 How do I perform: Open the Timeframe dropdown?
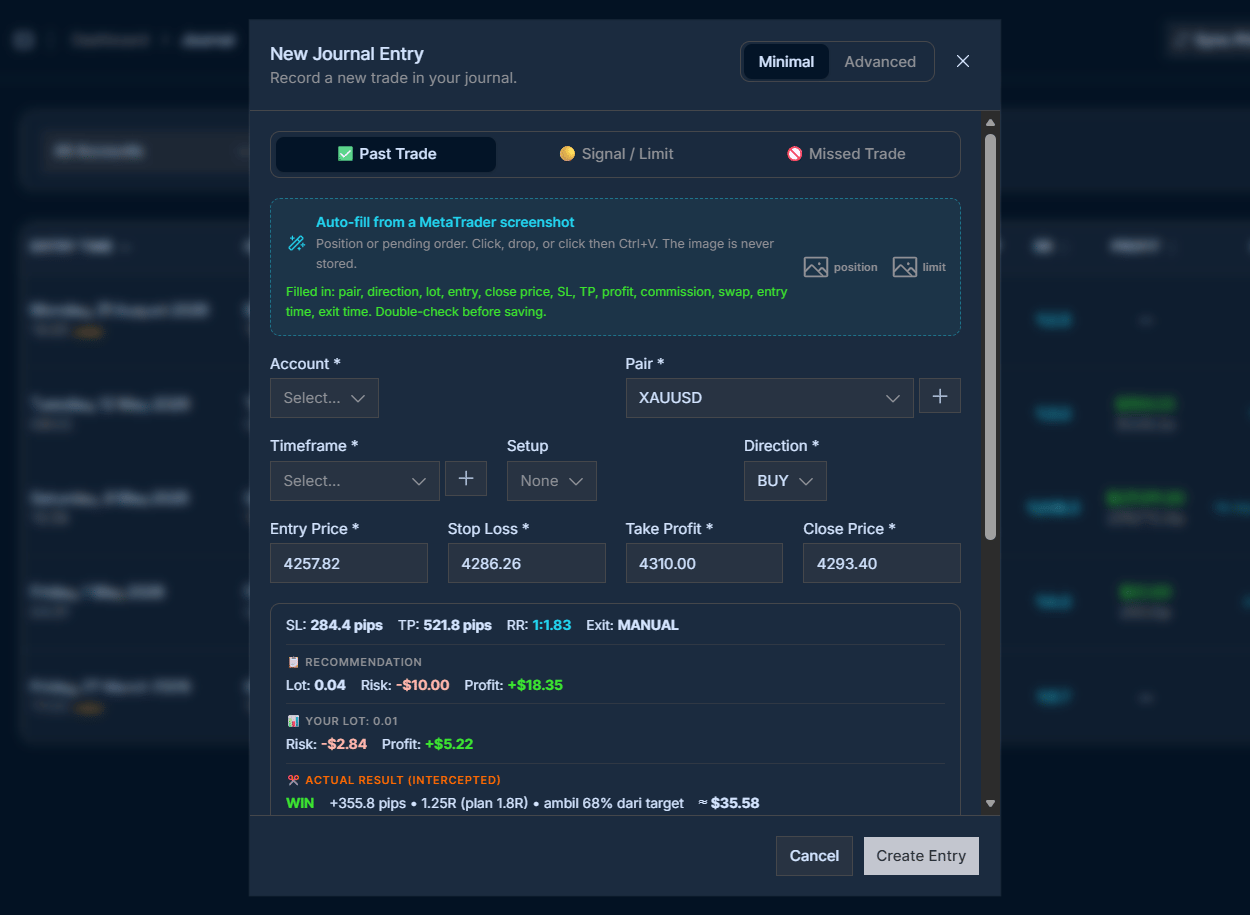[355, 481]
